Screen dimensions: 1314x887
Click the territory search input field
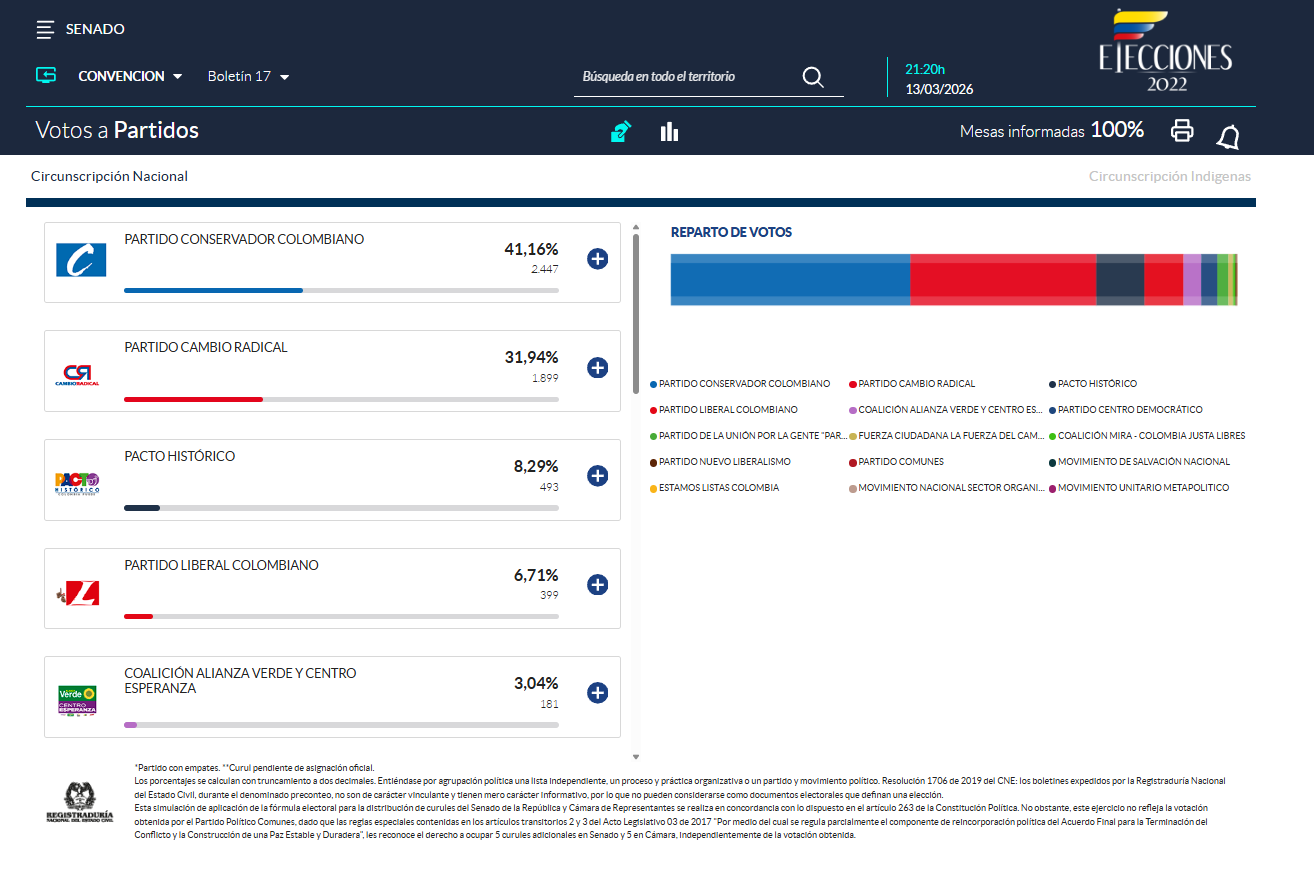coord(685,77)
